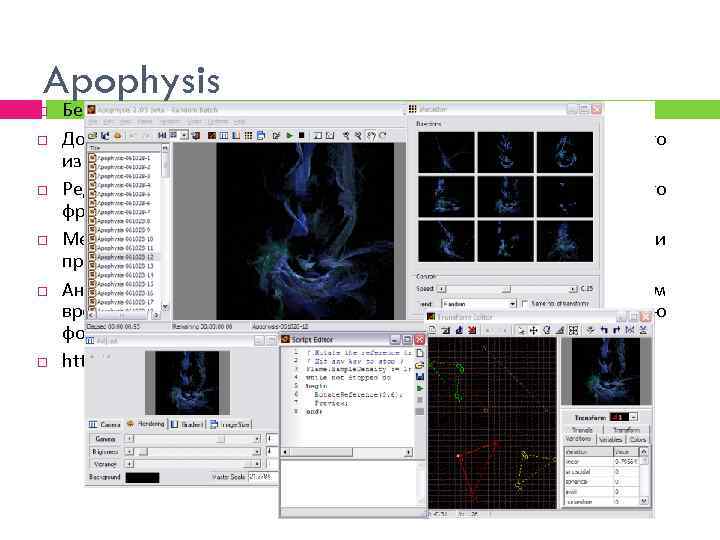Click the zoom out magnifier icon in main toolbar
The width and height of the screenshot is (720, 540).
coord(358,135)
